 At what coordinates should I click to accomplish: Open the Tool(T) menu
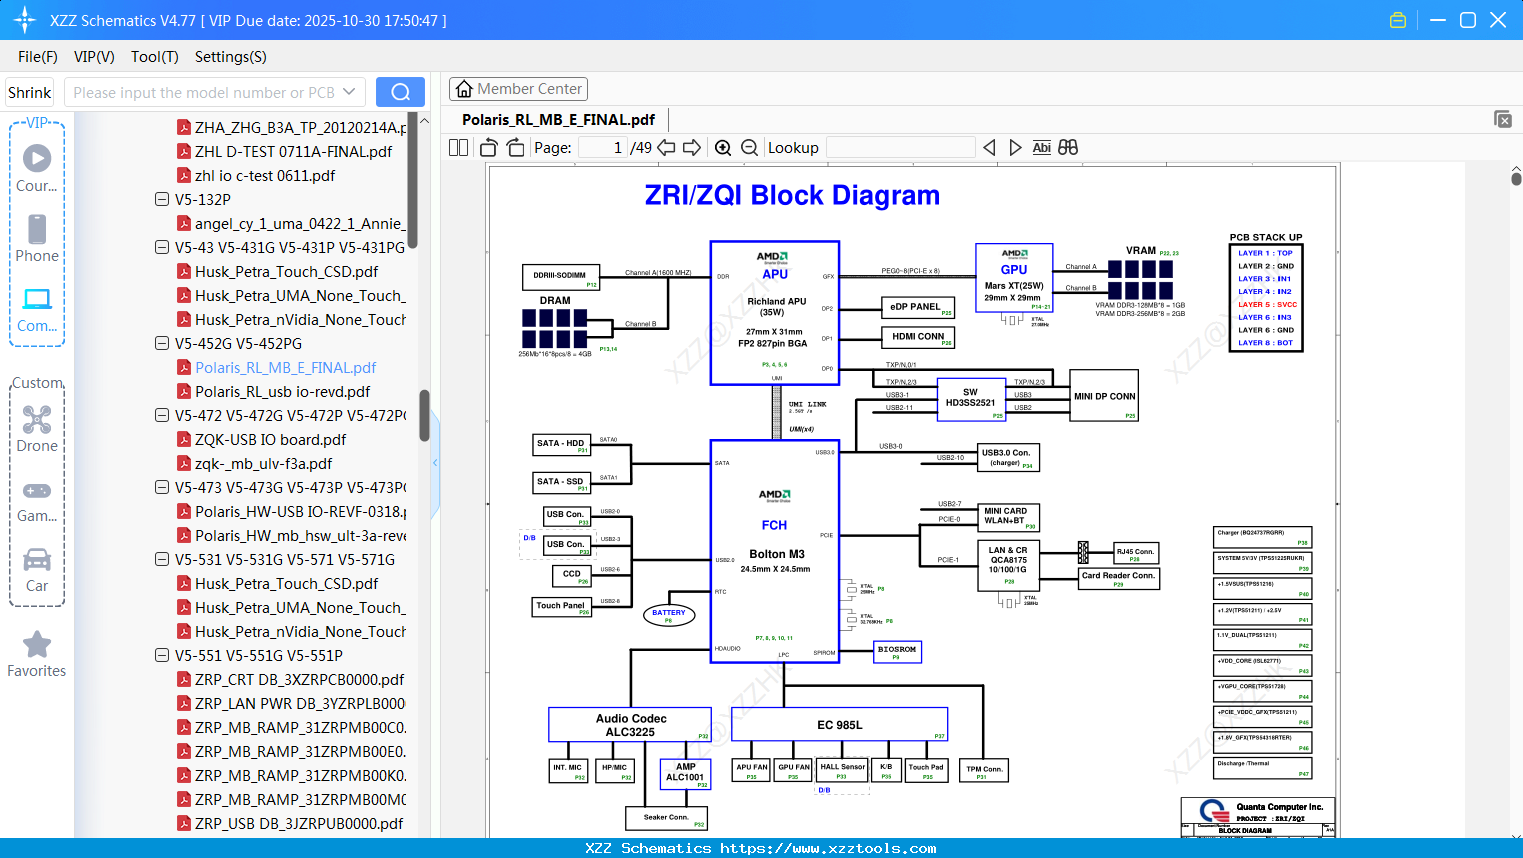[155, 57]
